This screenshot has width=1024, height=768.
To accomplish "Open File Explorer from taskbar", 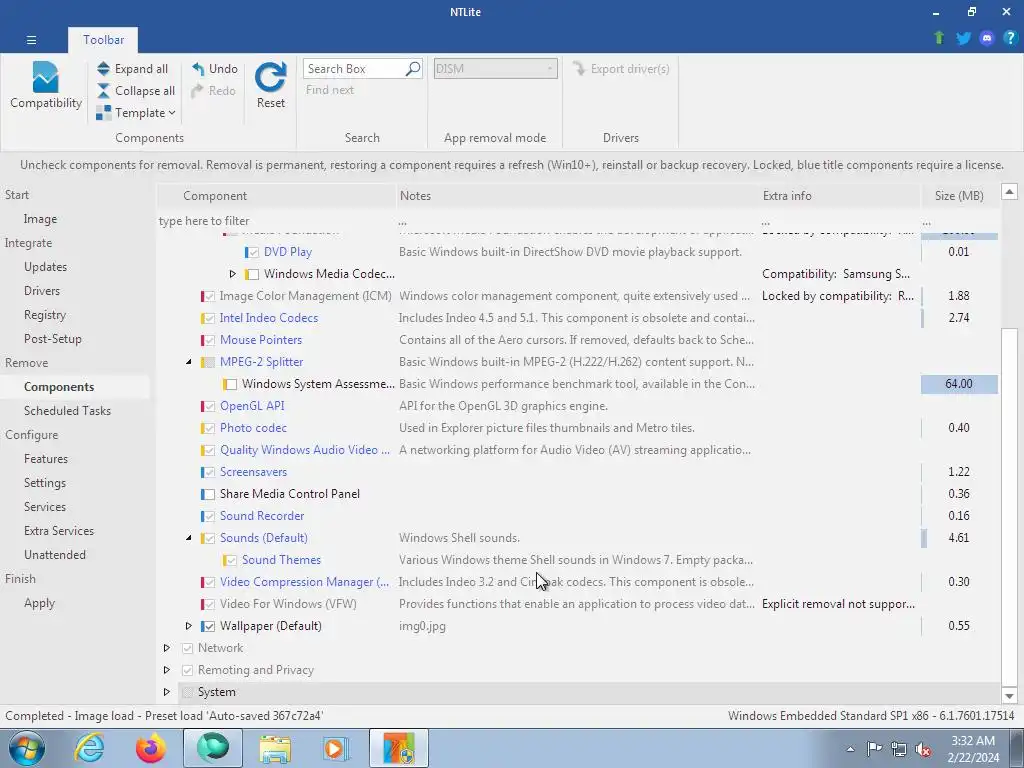I will [275, 748].
